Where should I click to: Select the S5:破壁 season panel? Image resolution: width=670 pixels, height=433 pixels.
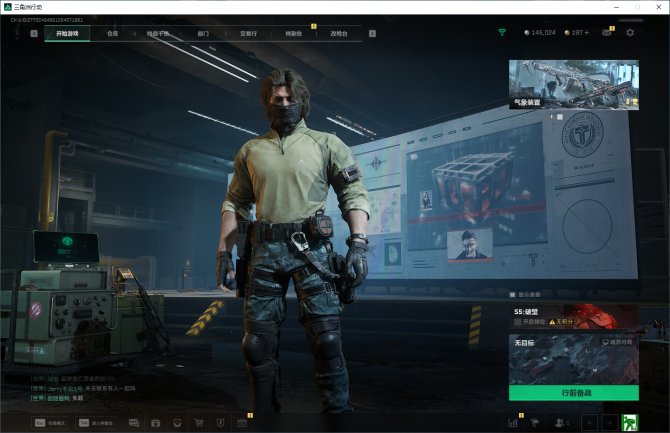tap(574, 316)
